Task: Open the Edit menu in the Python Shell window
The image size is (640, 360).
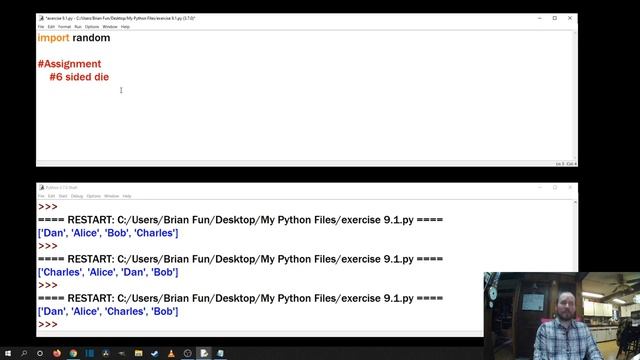Action: coord(51,196)
